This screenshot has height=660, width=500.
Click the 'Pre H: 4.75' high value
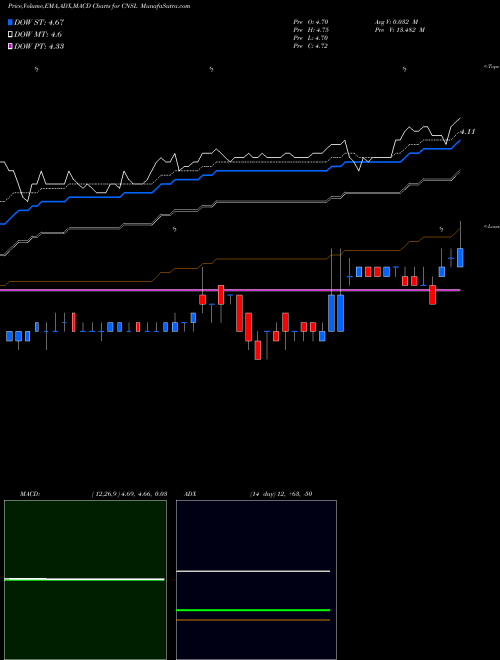[311, 30]
